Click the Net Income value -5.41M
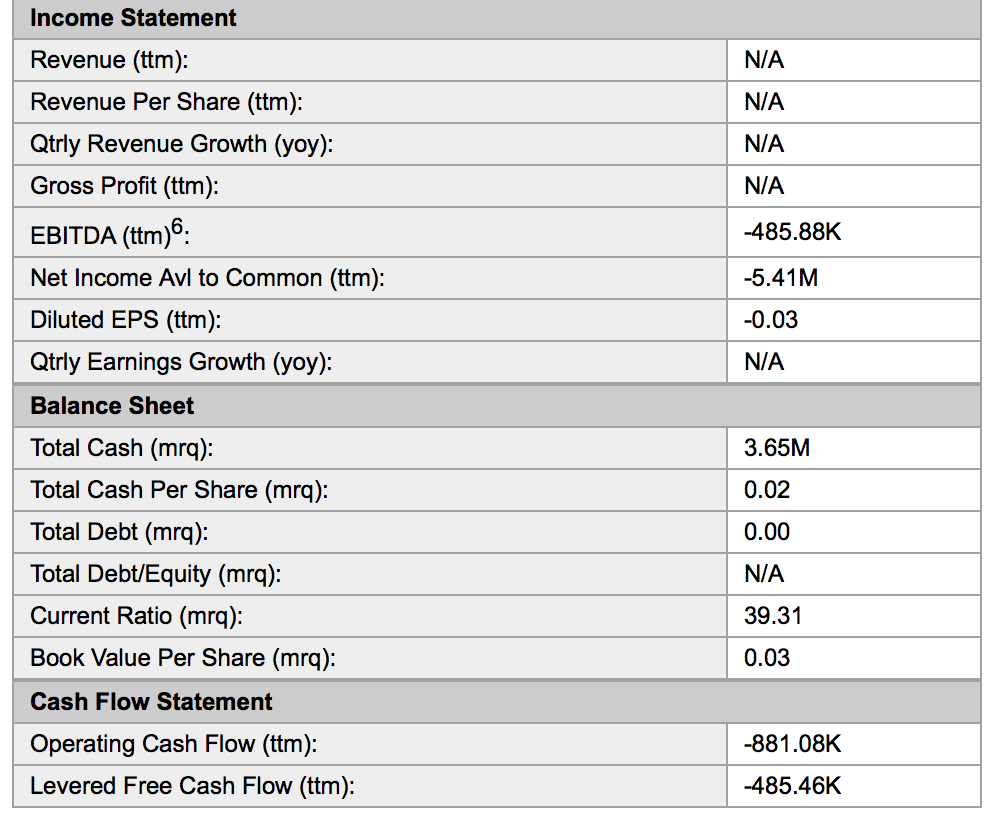Viewport: 994px width, 824px height. [x=780, y=278]
